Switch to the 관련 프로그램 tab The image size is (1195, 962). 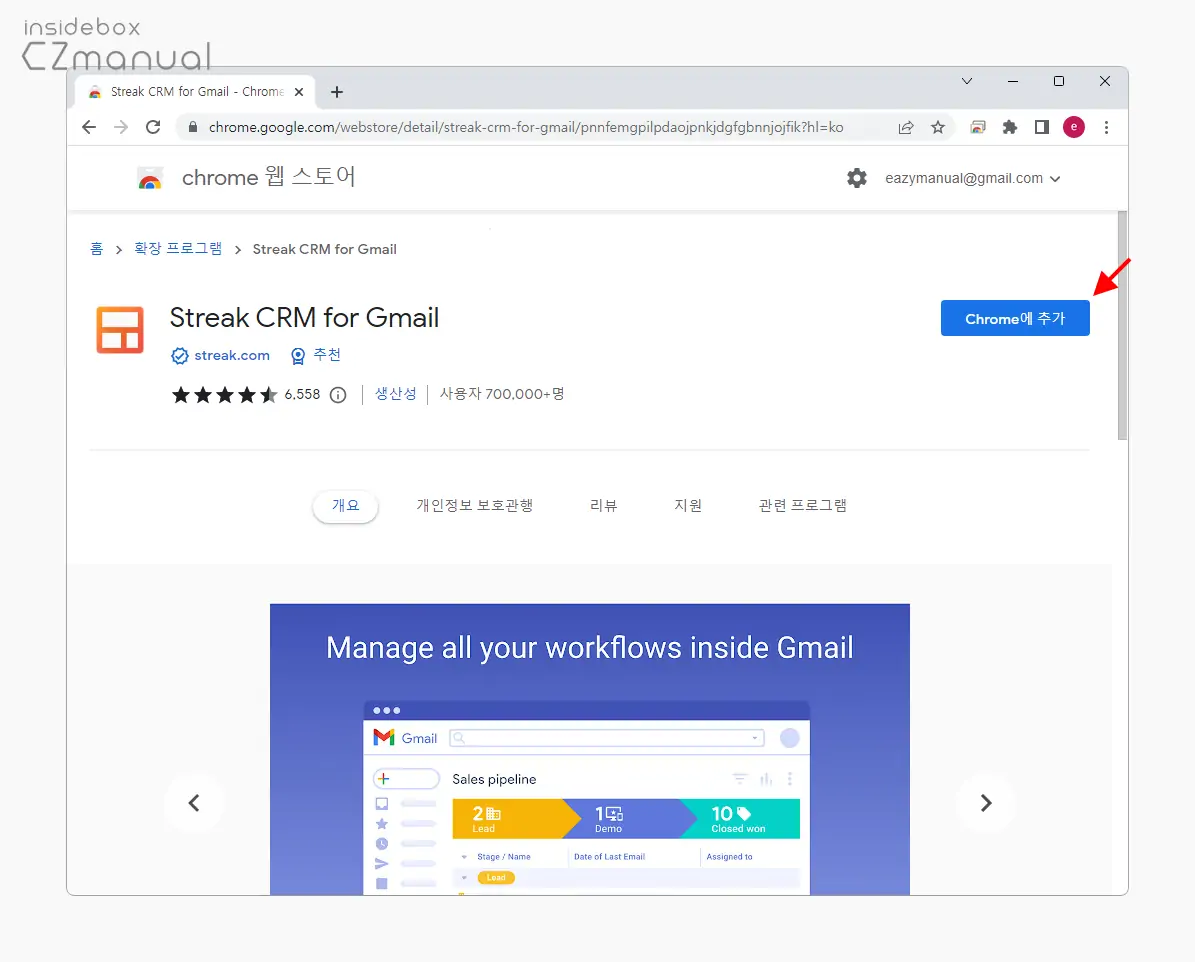tap(802, 506)
